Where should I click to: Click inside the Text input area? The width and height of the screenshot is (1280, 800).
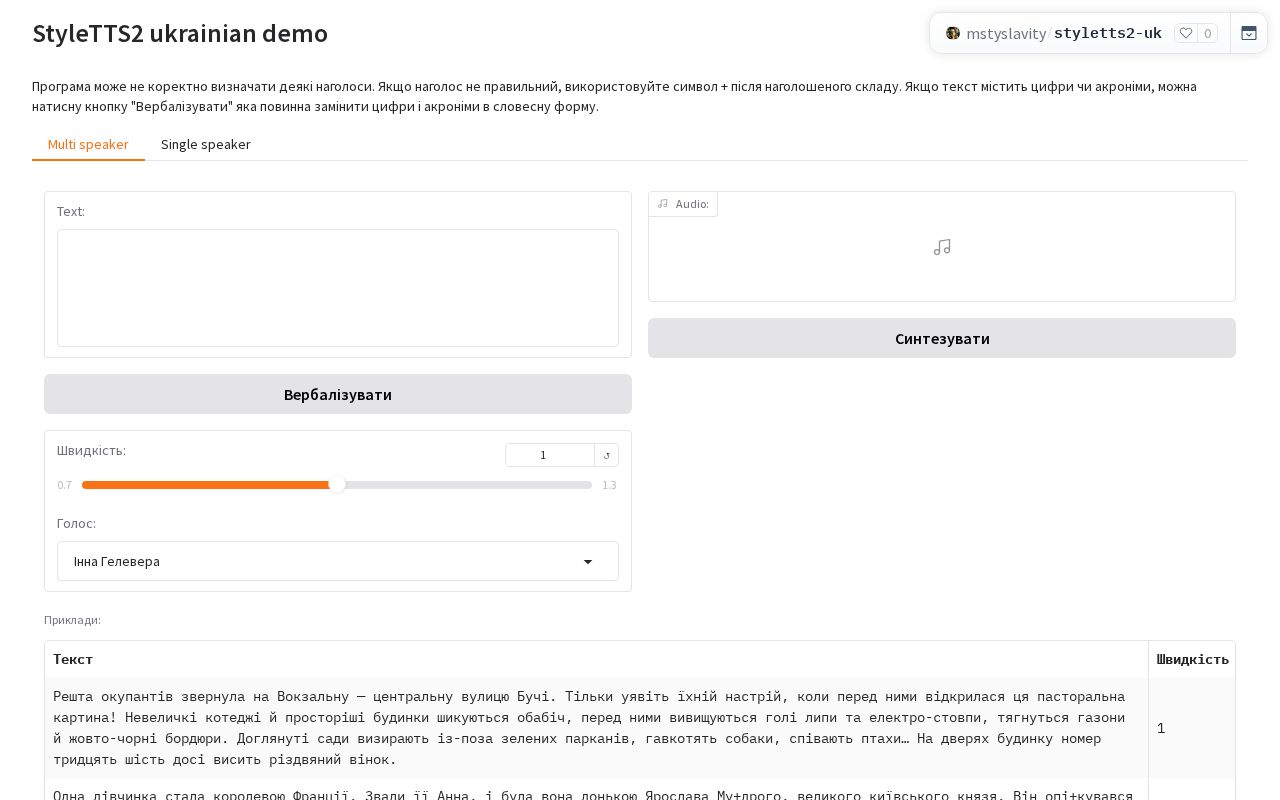338,288
